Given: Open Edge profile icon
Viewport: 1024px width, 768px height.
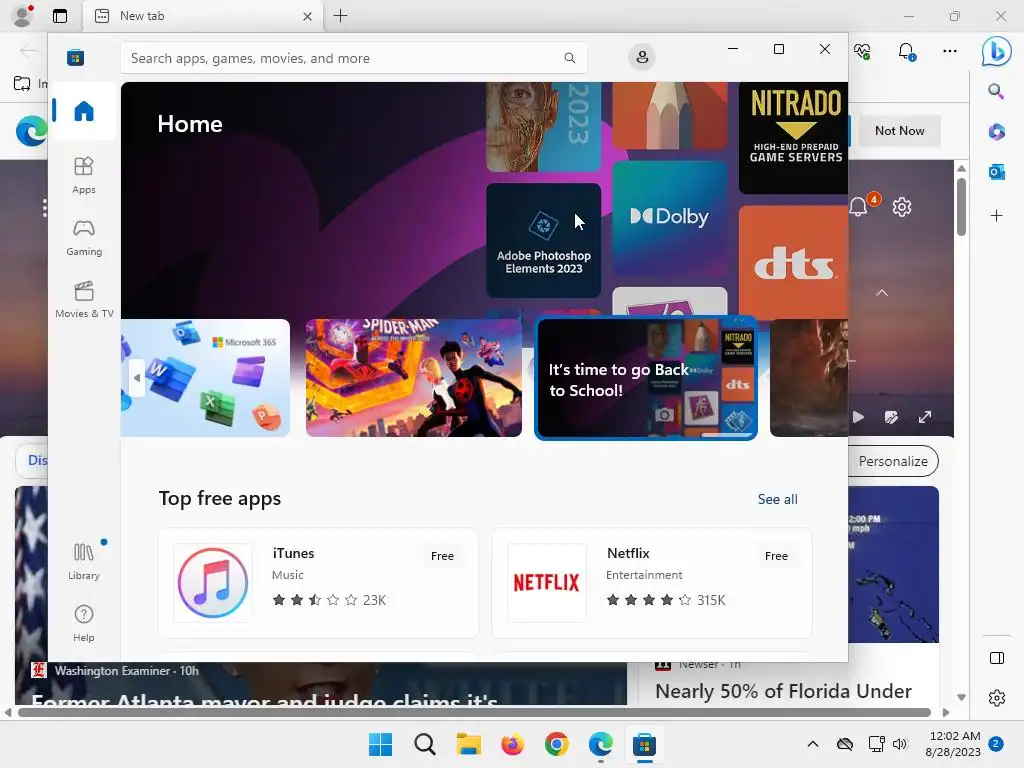Looking at the screenshot, I should point(23,16).
